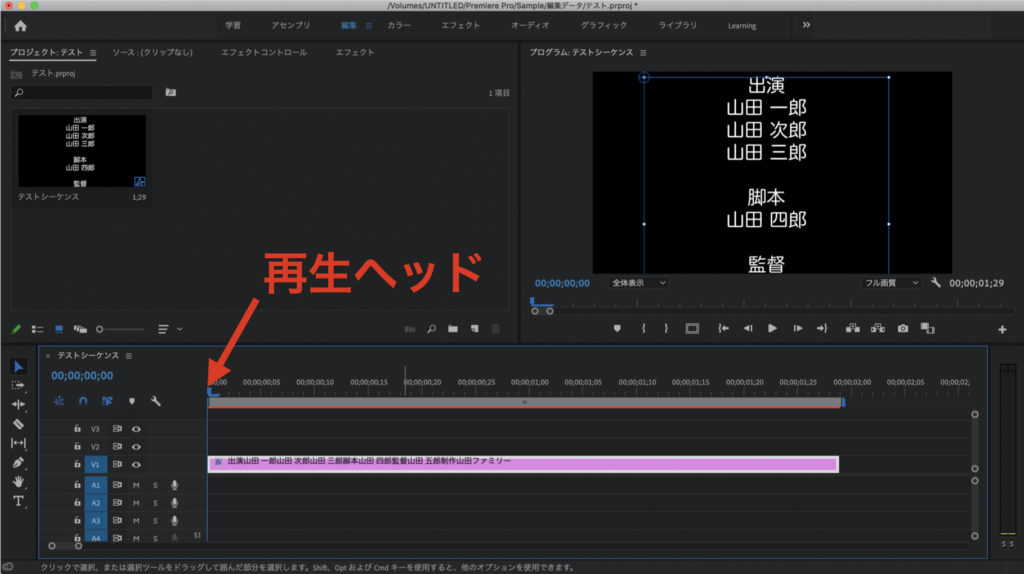Select the Pen tool

point(18,462)
